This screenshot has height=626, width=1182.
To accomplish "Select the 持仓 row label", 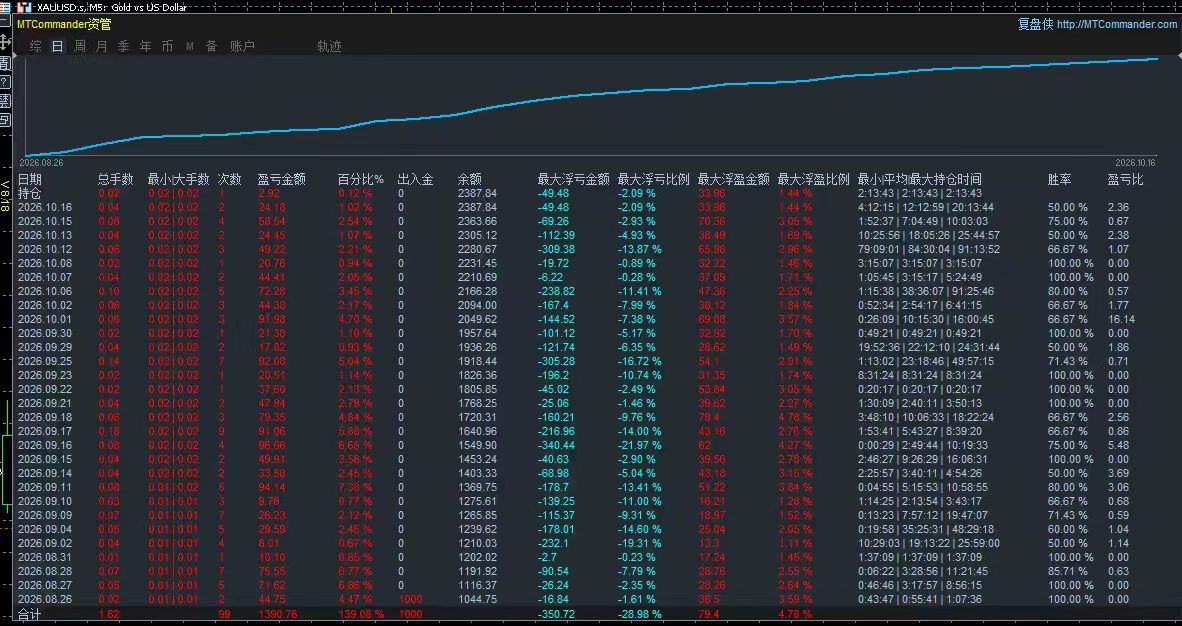I will coord(30,193).
